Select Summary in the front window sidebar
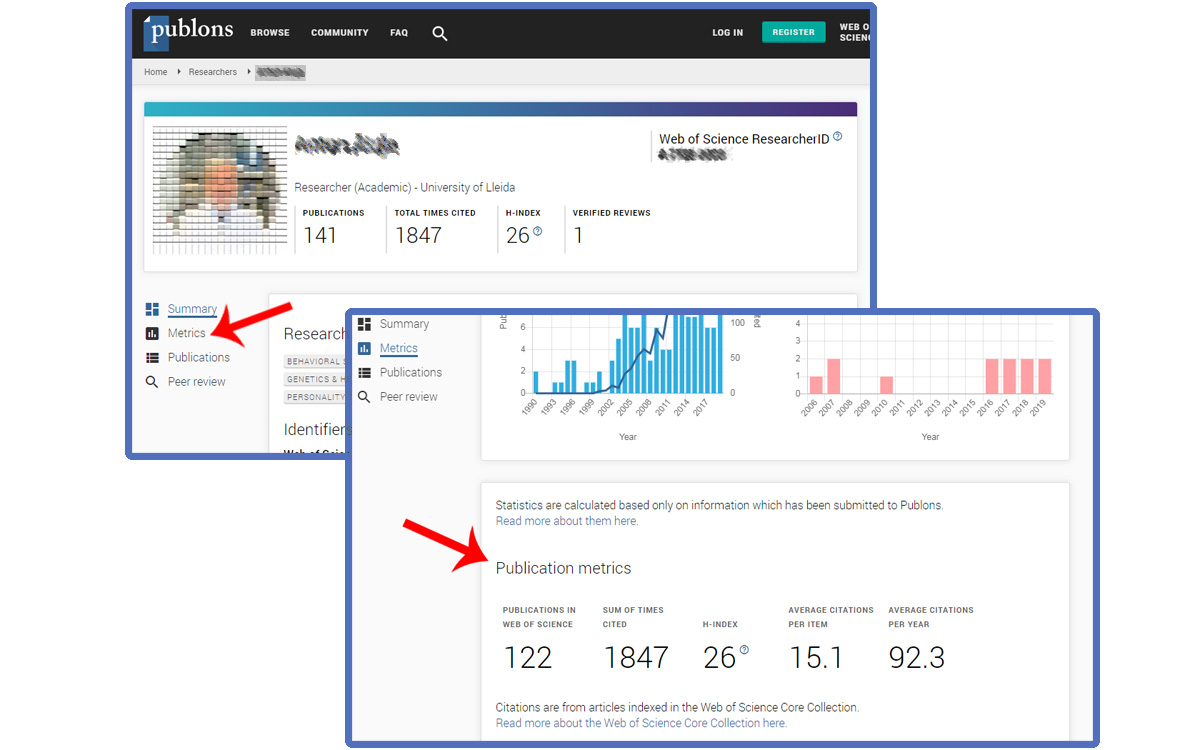 [404, 324]
